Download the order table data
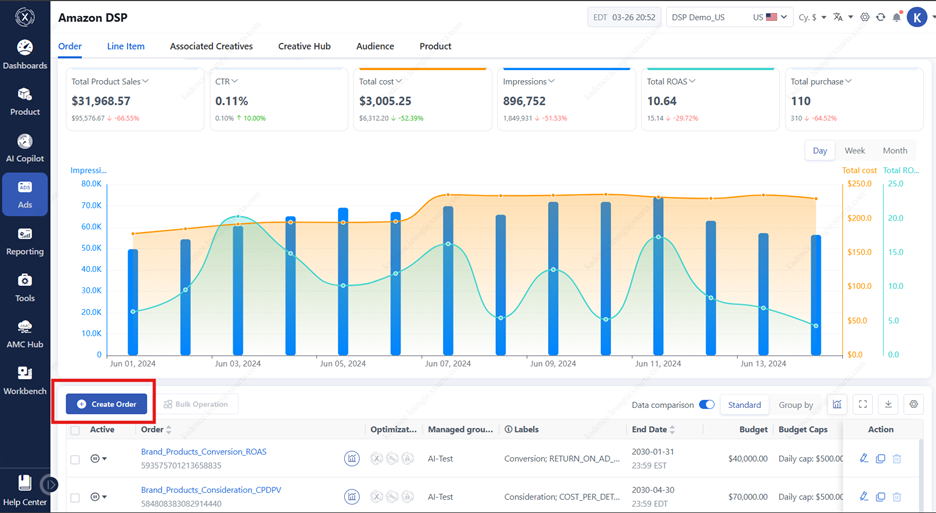Screen dimensions: 936x513 coord(888,404)
